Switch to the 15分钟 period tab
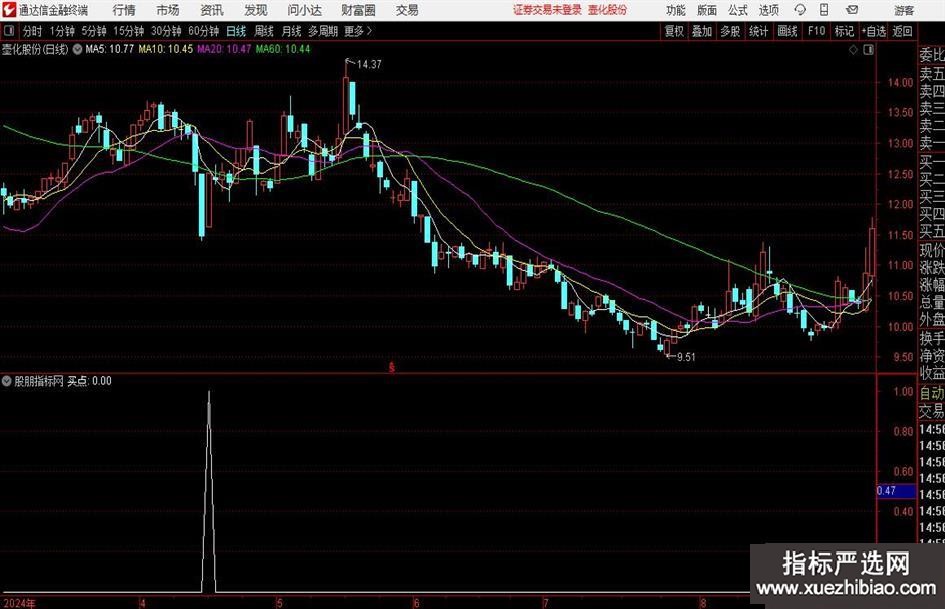 pyautogui.click(x=128, y=31)
